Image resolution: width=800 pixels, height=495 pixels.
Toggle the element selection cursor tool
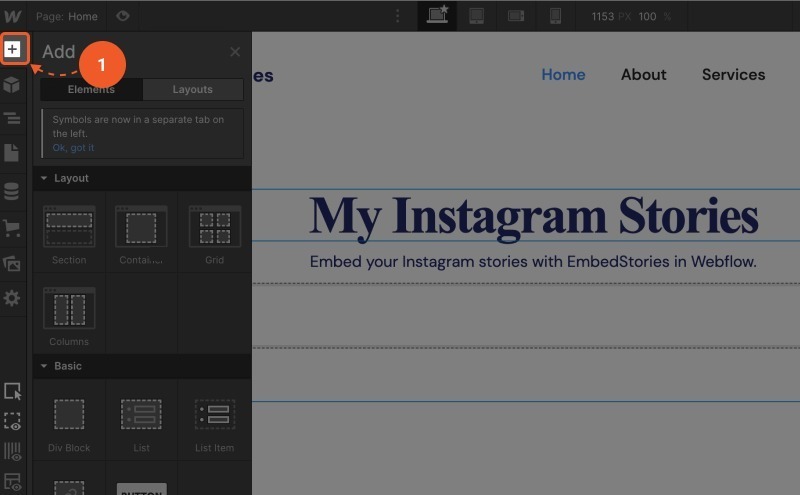[12, 391]
